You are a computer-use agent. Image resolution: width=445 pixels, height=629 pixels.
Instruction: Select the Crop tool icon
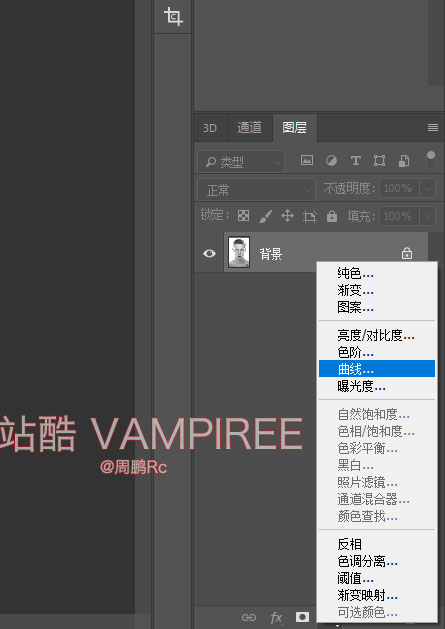(x=173, y=16)
